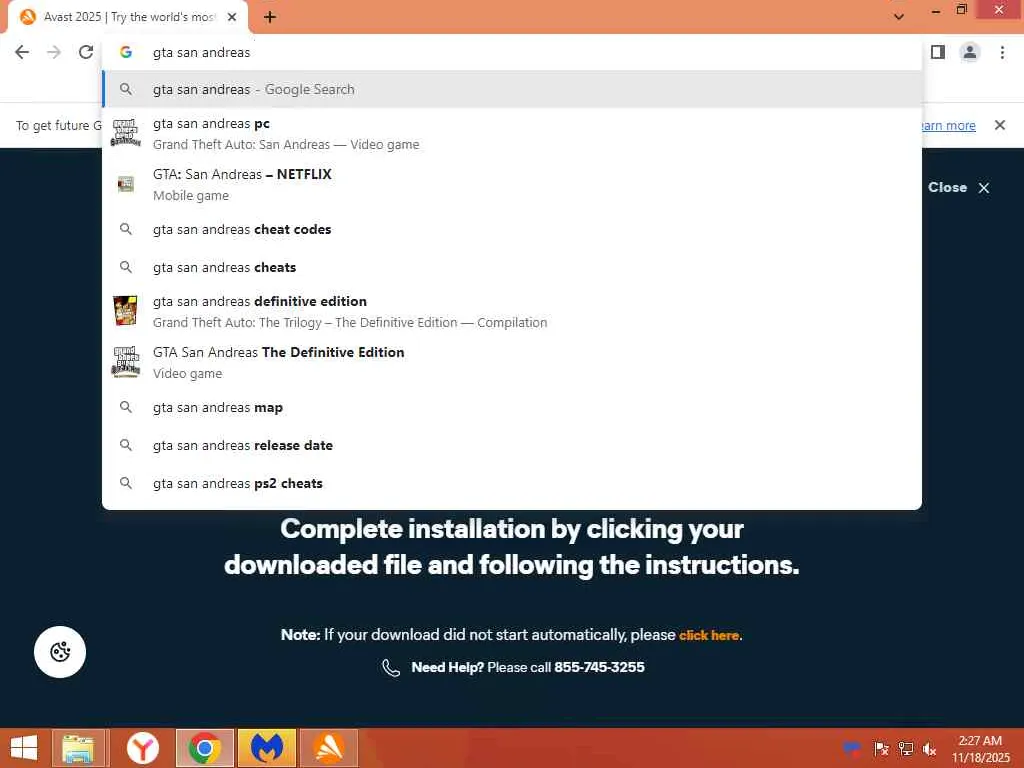The image size is (1024, 768).
Task: Select 'gta san andreas - Google Search' suggestion
Action: point(512,89)
